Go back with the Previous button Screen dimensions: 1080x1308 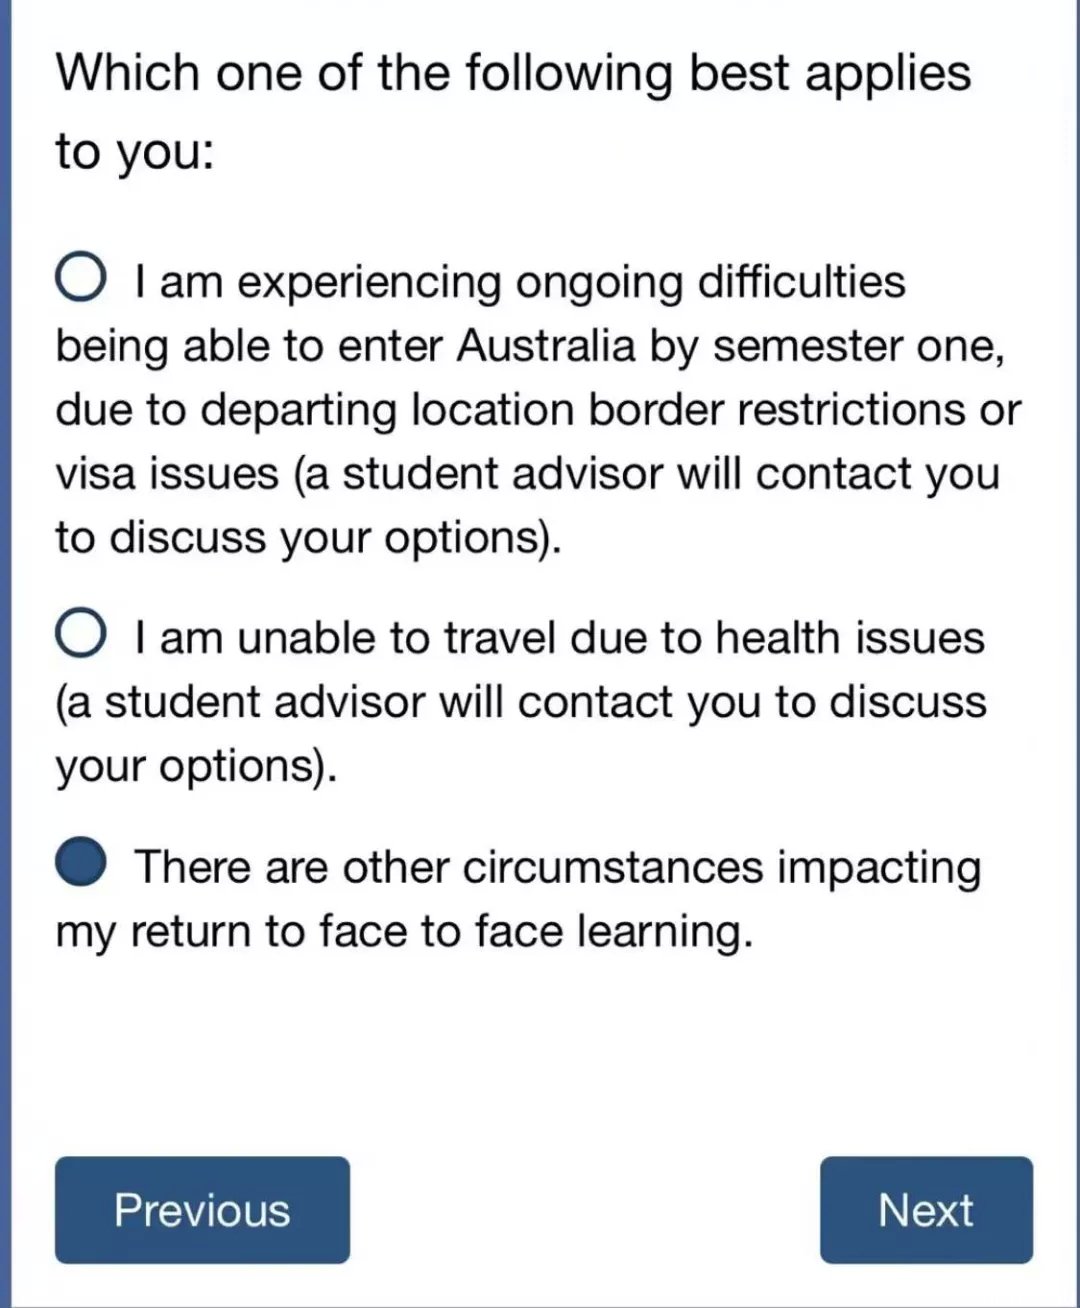tap(202, 1210)
